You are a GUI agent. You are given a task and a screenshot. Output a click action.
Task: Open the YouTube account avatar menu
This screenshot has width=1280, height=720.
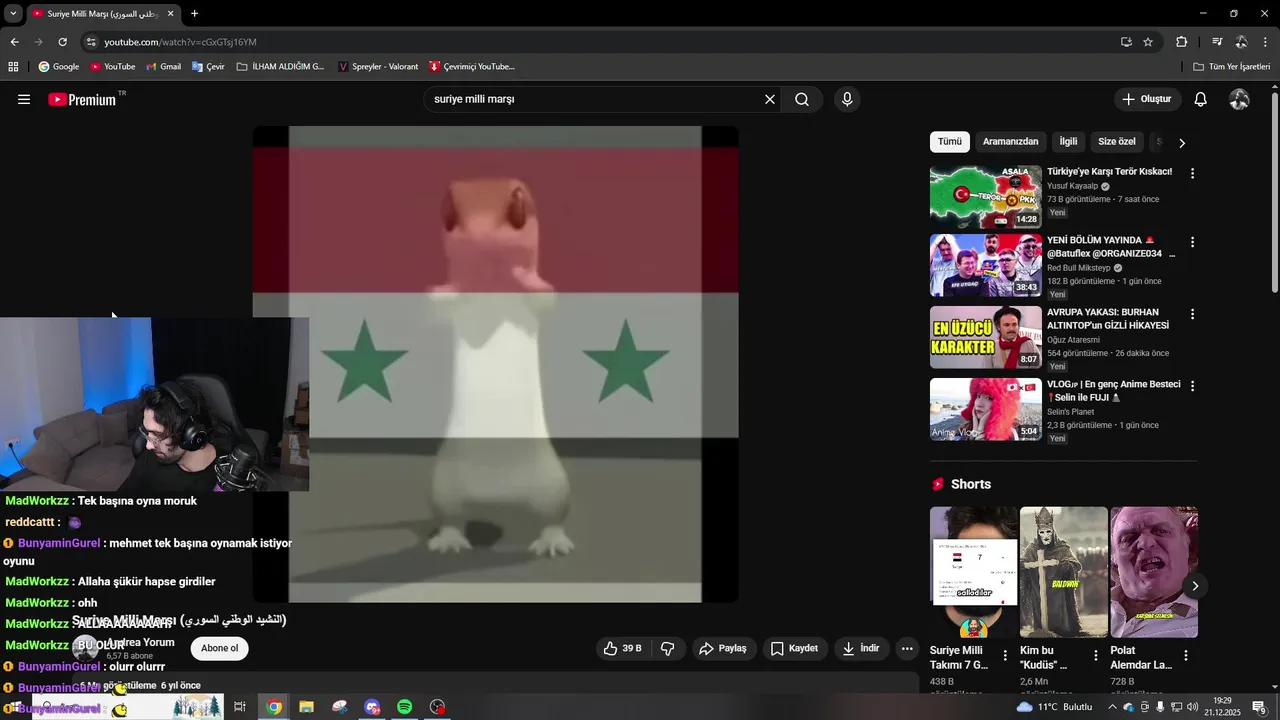click(x=1239, y=99)
